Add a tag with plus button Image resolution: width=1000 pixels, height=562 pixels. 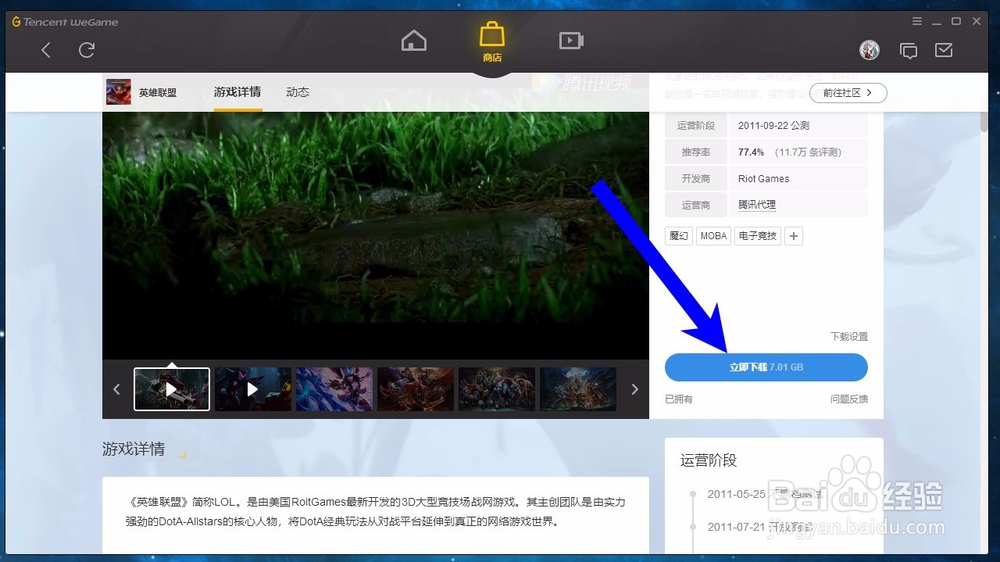tap(793, 236)
